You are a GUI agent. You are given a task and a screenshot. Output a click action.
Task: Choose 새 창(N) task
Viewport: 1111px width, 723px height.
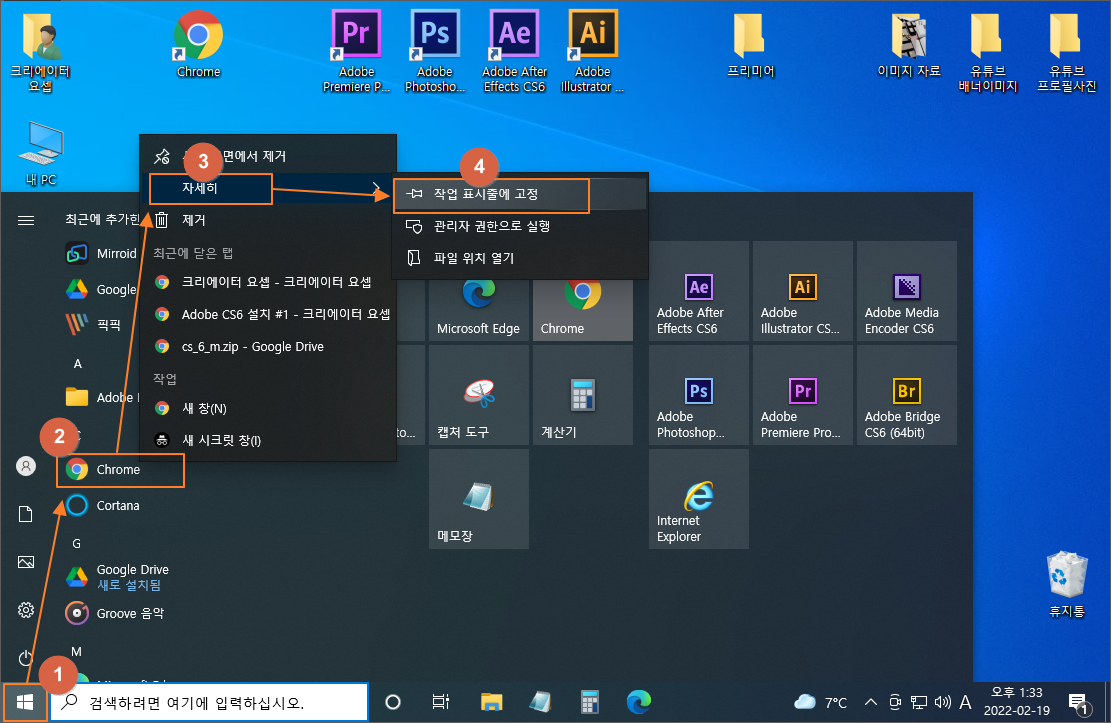[268, 408]
